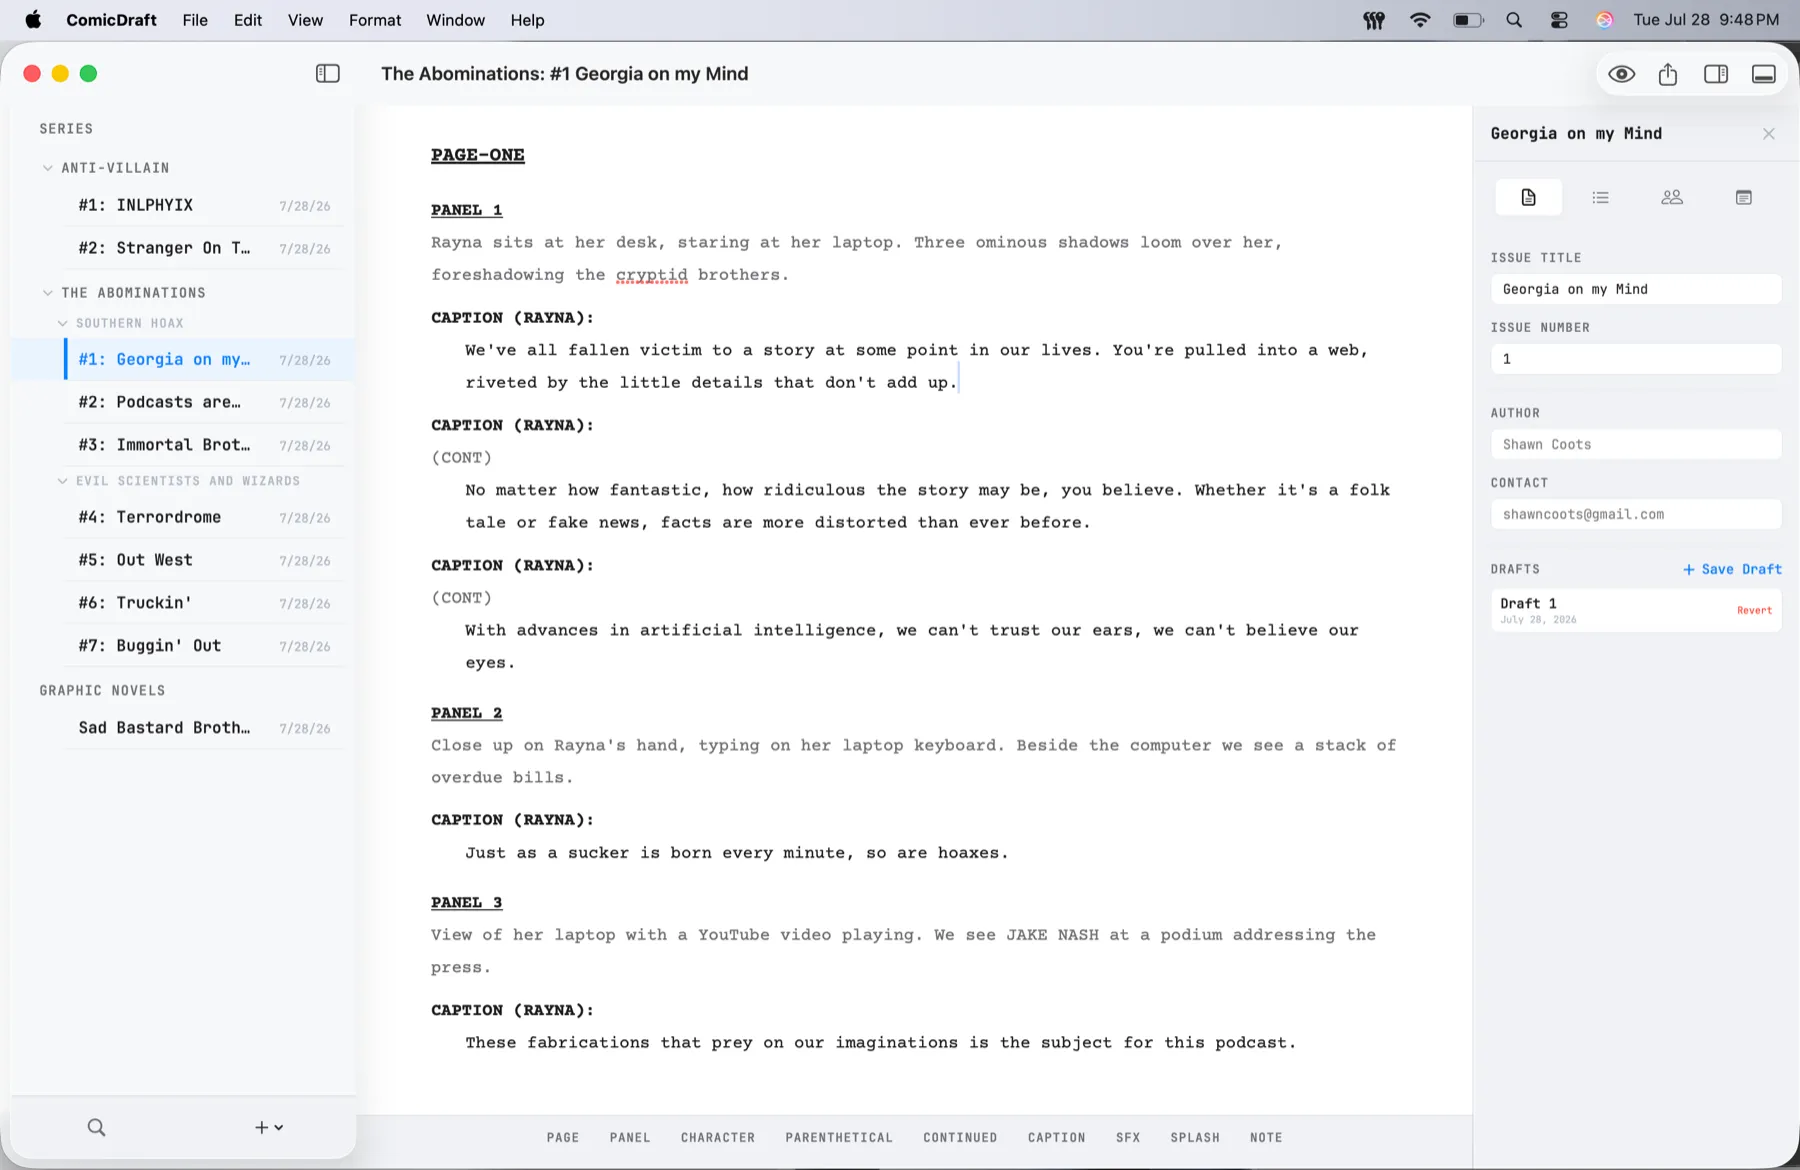The width and height of the screenshot is (1800, 1170).
Task: Open the Help menu
Action: point(527,20)
